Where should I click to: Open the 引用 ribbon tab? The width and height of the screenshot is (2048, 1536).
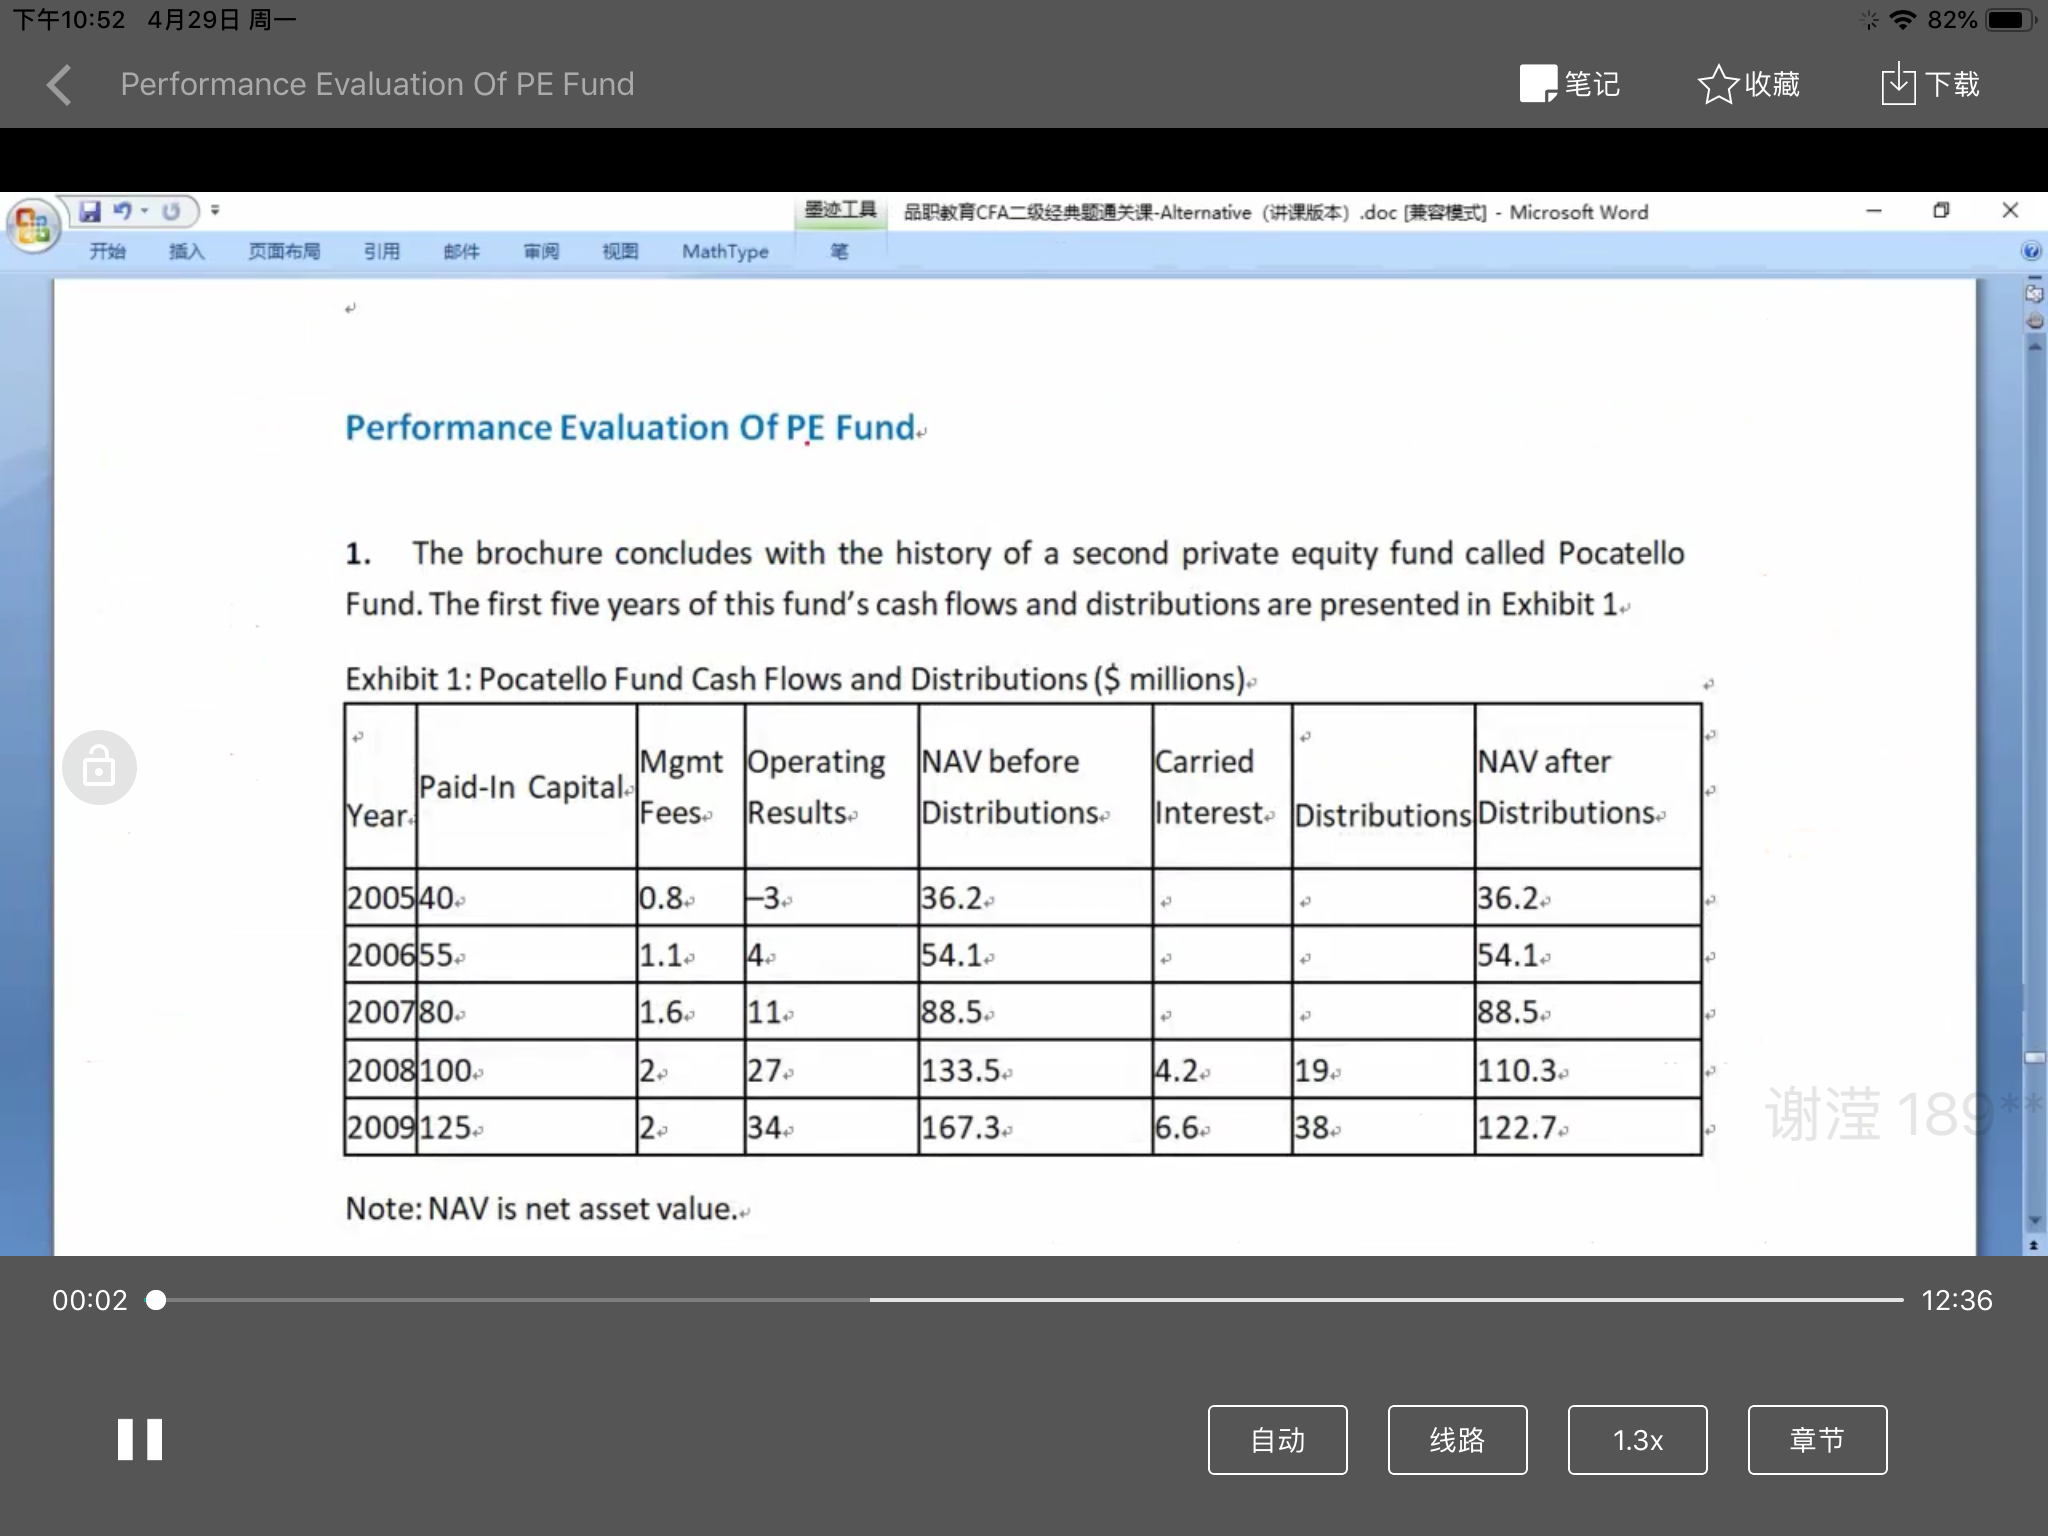tap(381, 251)
